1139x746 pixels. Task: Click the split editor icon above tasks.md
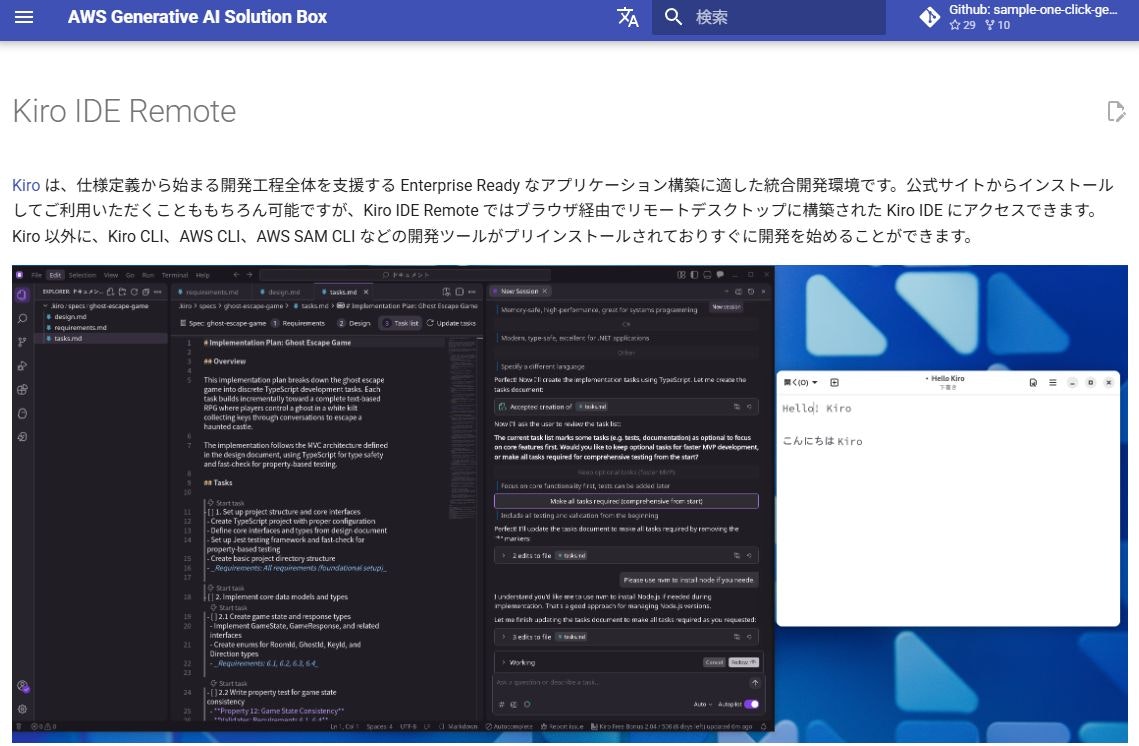point(459,292)
